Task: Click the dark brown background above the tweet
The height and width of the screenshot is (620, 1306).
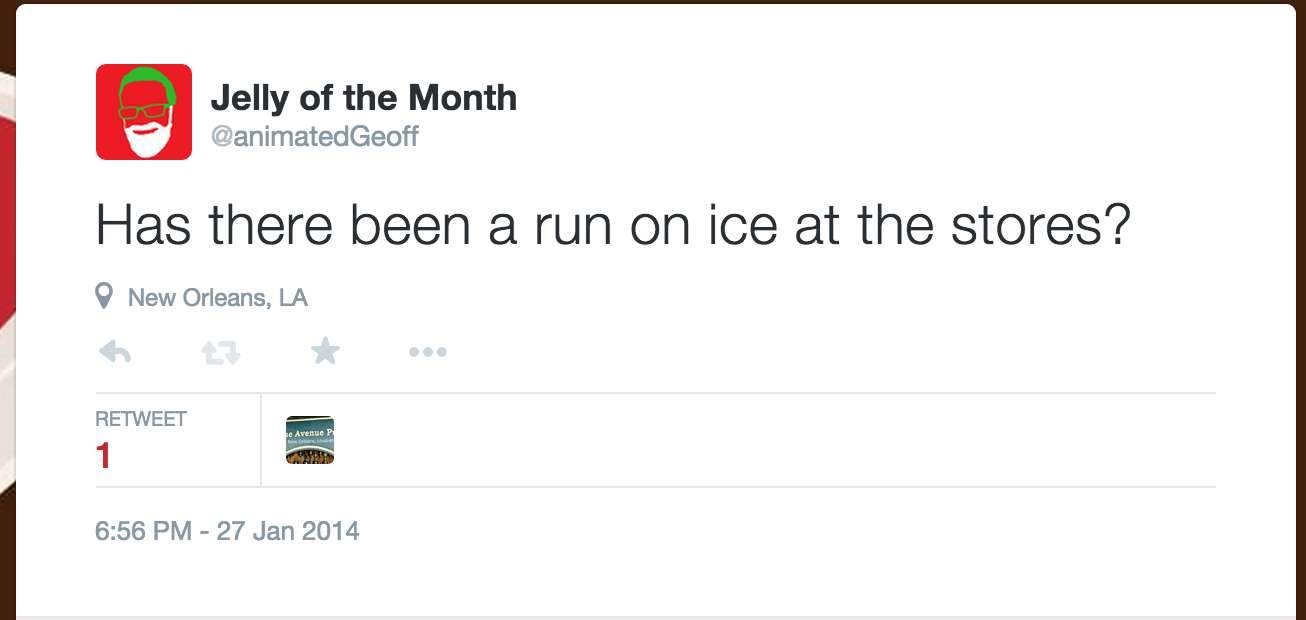Action: tap(650, 1)
